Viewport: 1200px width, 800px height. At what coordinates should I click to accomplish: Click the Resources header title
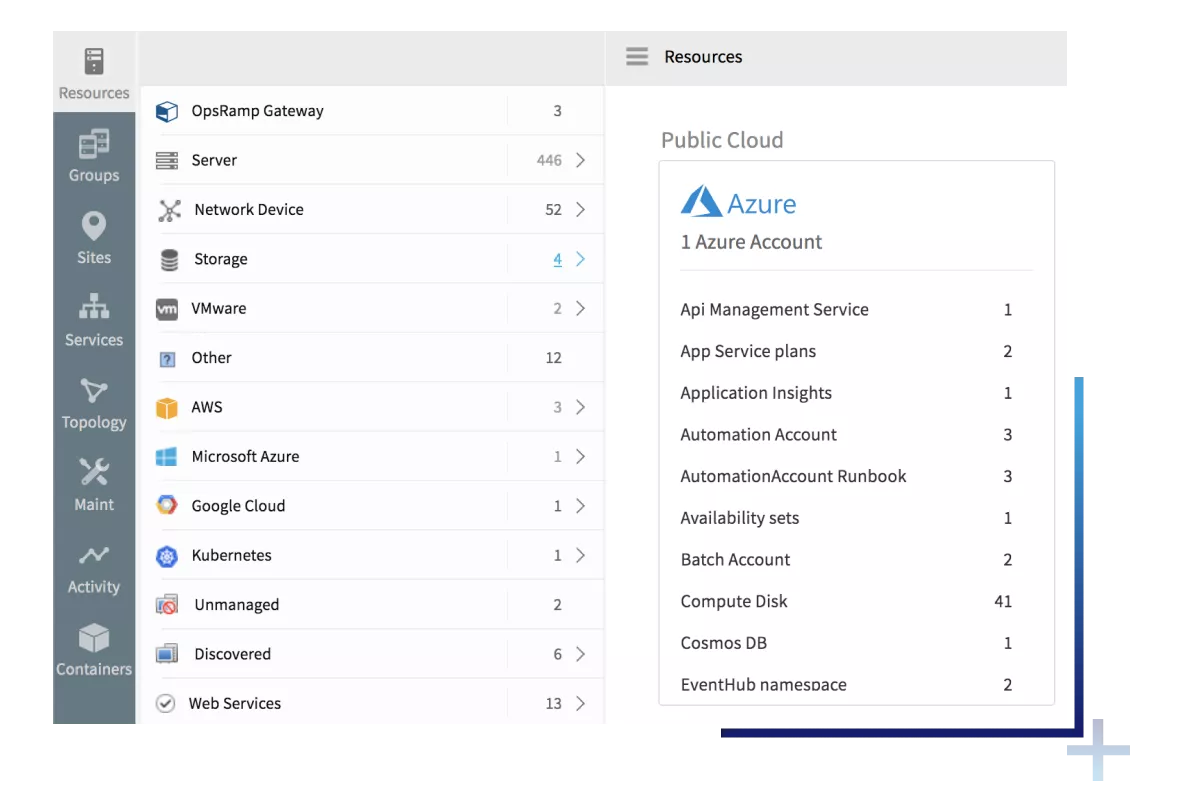click(x=703, y=57)
